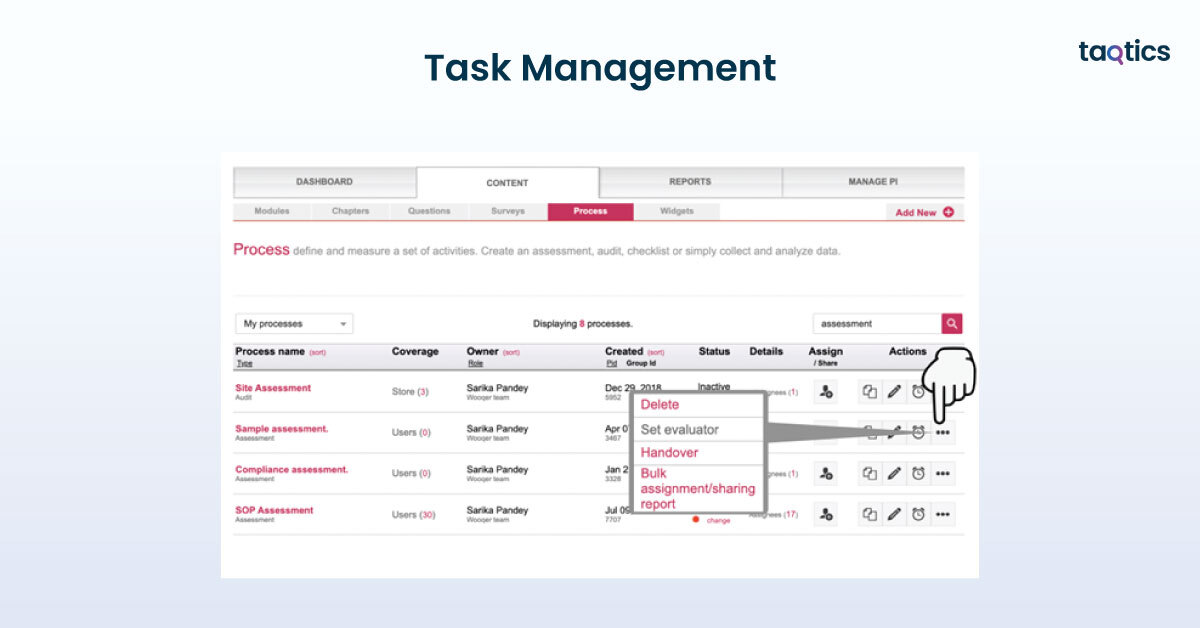Select Delete from the popup menu
Screen dimensions: 1200x628
point(660,405)
